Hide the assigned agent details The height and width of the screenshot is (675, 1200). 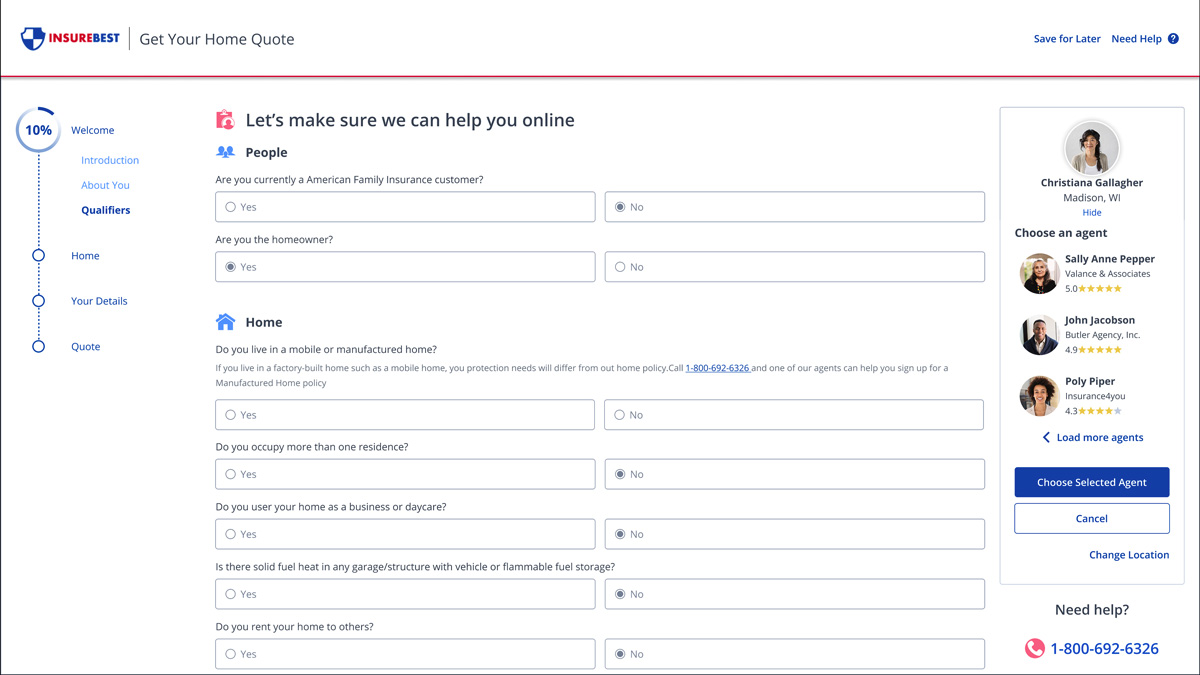coord(1091,212)
